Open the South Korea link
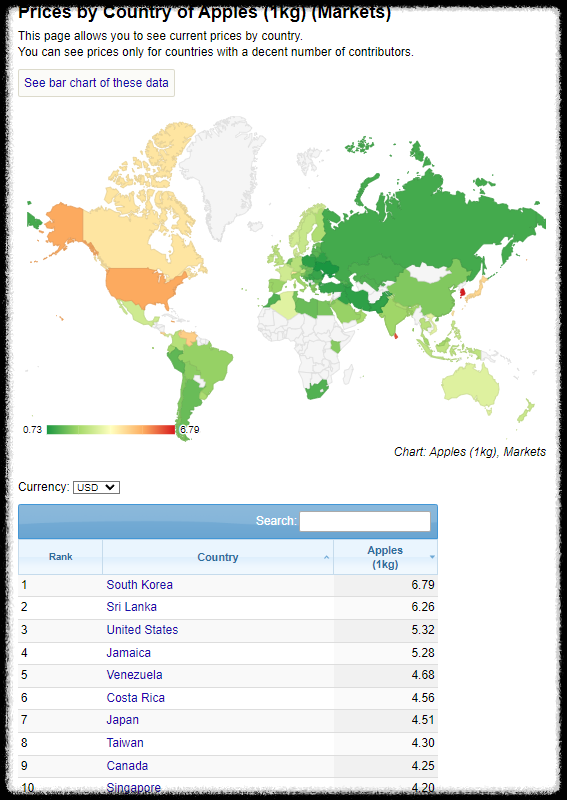 (x=139, y=585)
